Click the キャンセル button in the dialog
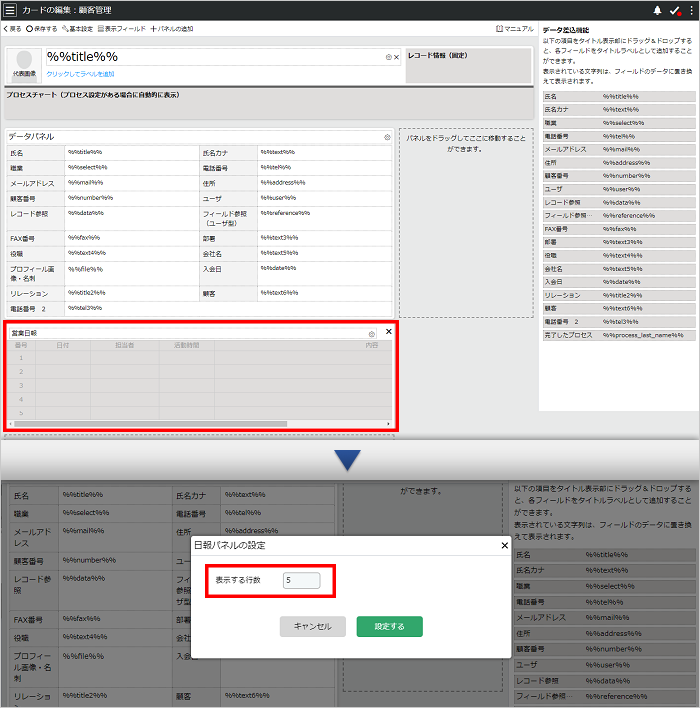 click(313, 627)
